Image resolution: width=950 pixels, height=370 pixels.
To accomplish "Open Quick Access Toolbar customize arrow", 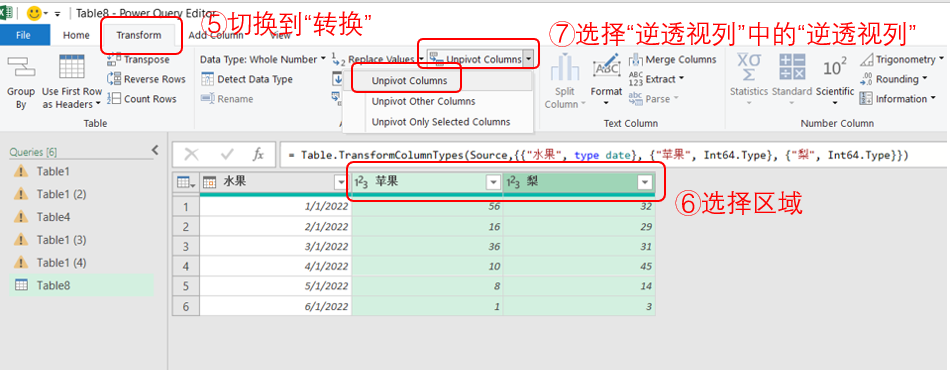I will (58, 13).
